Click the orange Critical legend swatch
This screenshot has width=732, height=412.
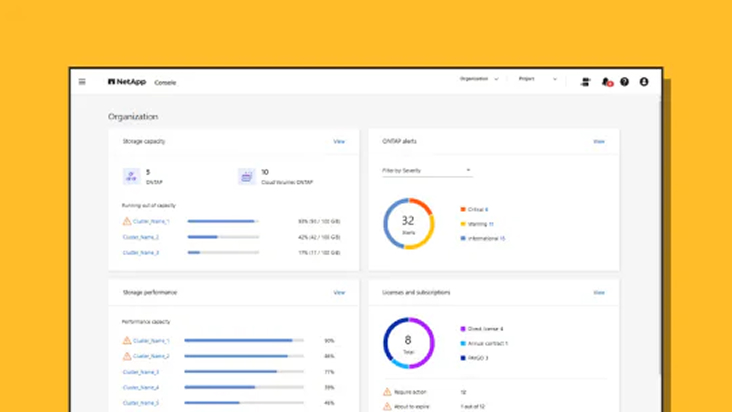click(463, 209)
